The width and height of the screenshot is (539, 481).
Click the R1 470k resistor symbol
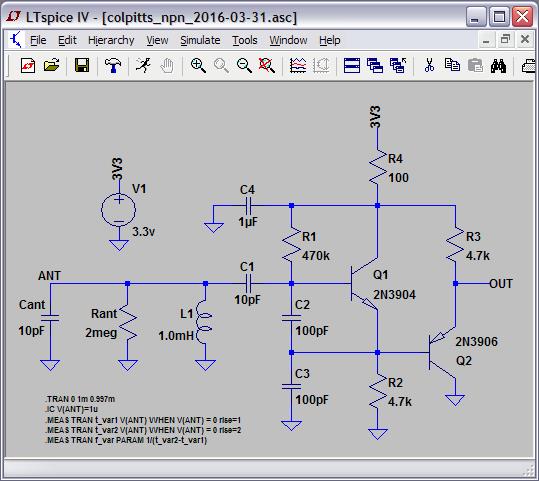pos(291,245)
